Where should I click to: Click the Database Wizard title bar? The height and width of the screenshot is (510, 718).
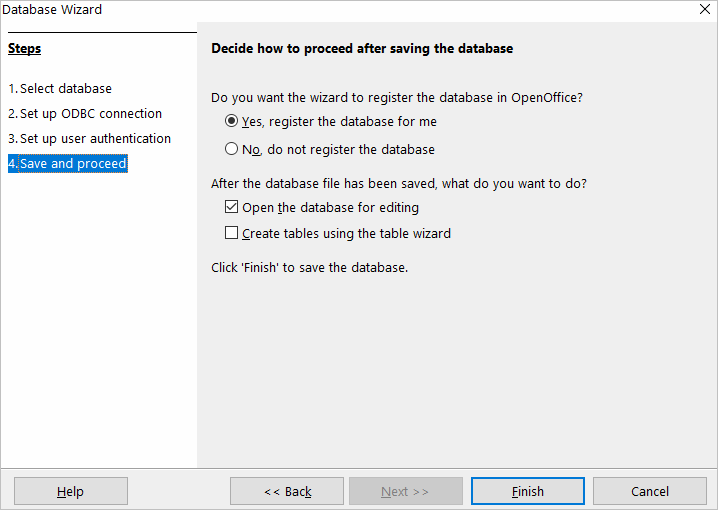[300, 10]
